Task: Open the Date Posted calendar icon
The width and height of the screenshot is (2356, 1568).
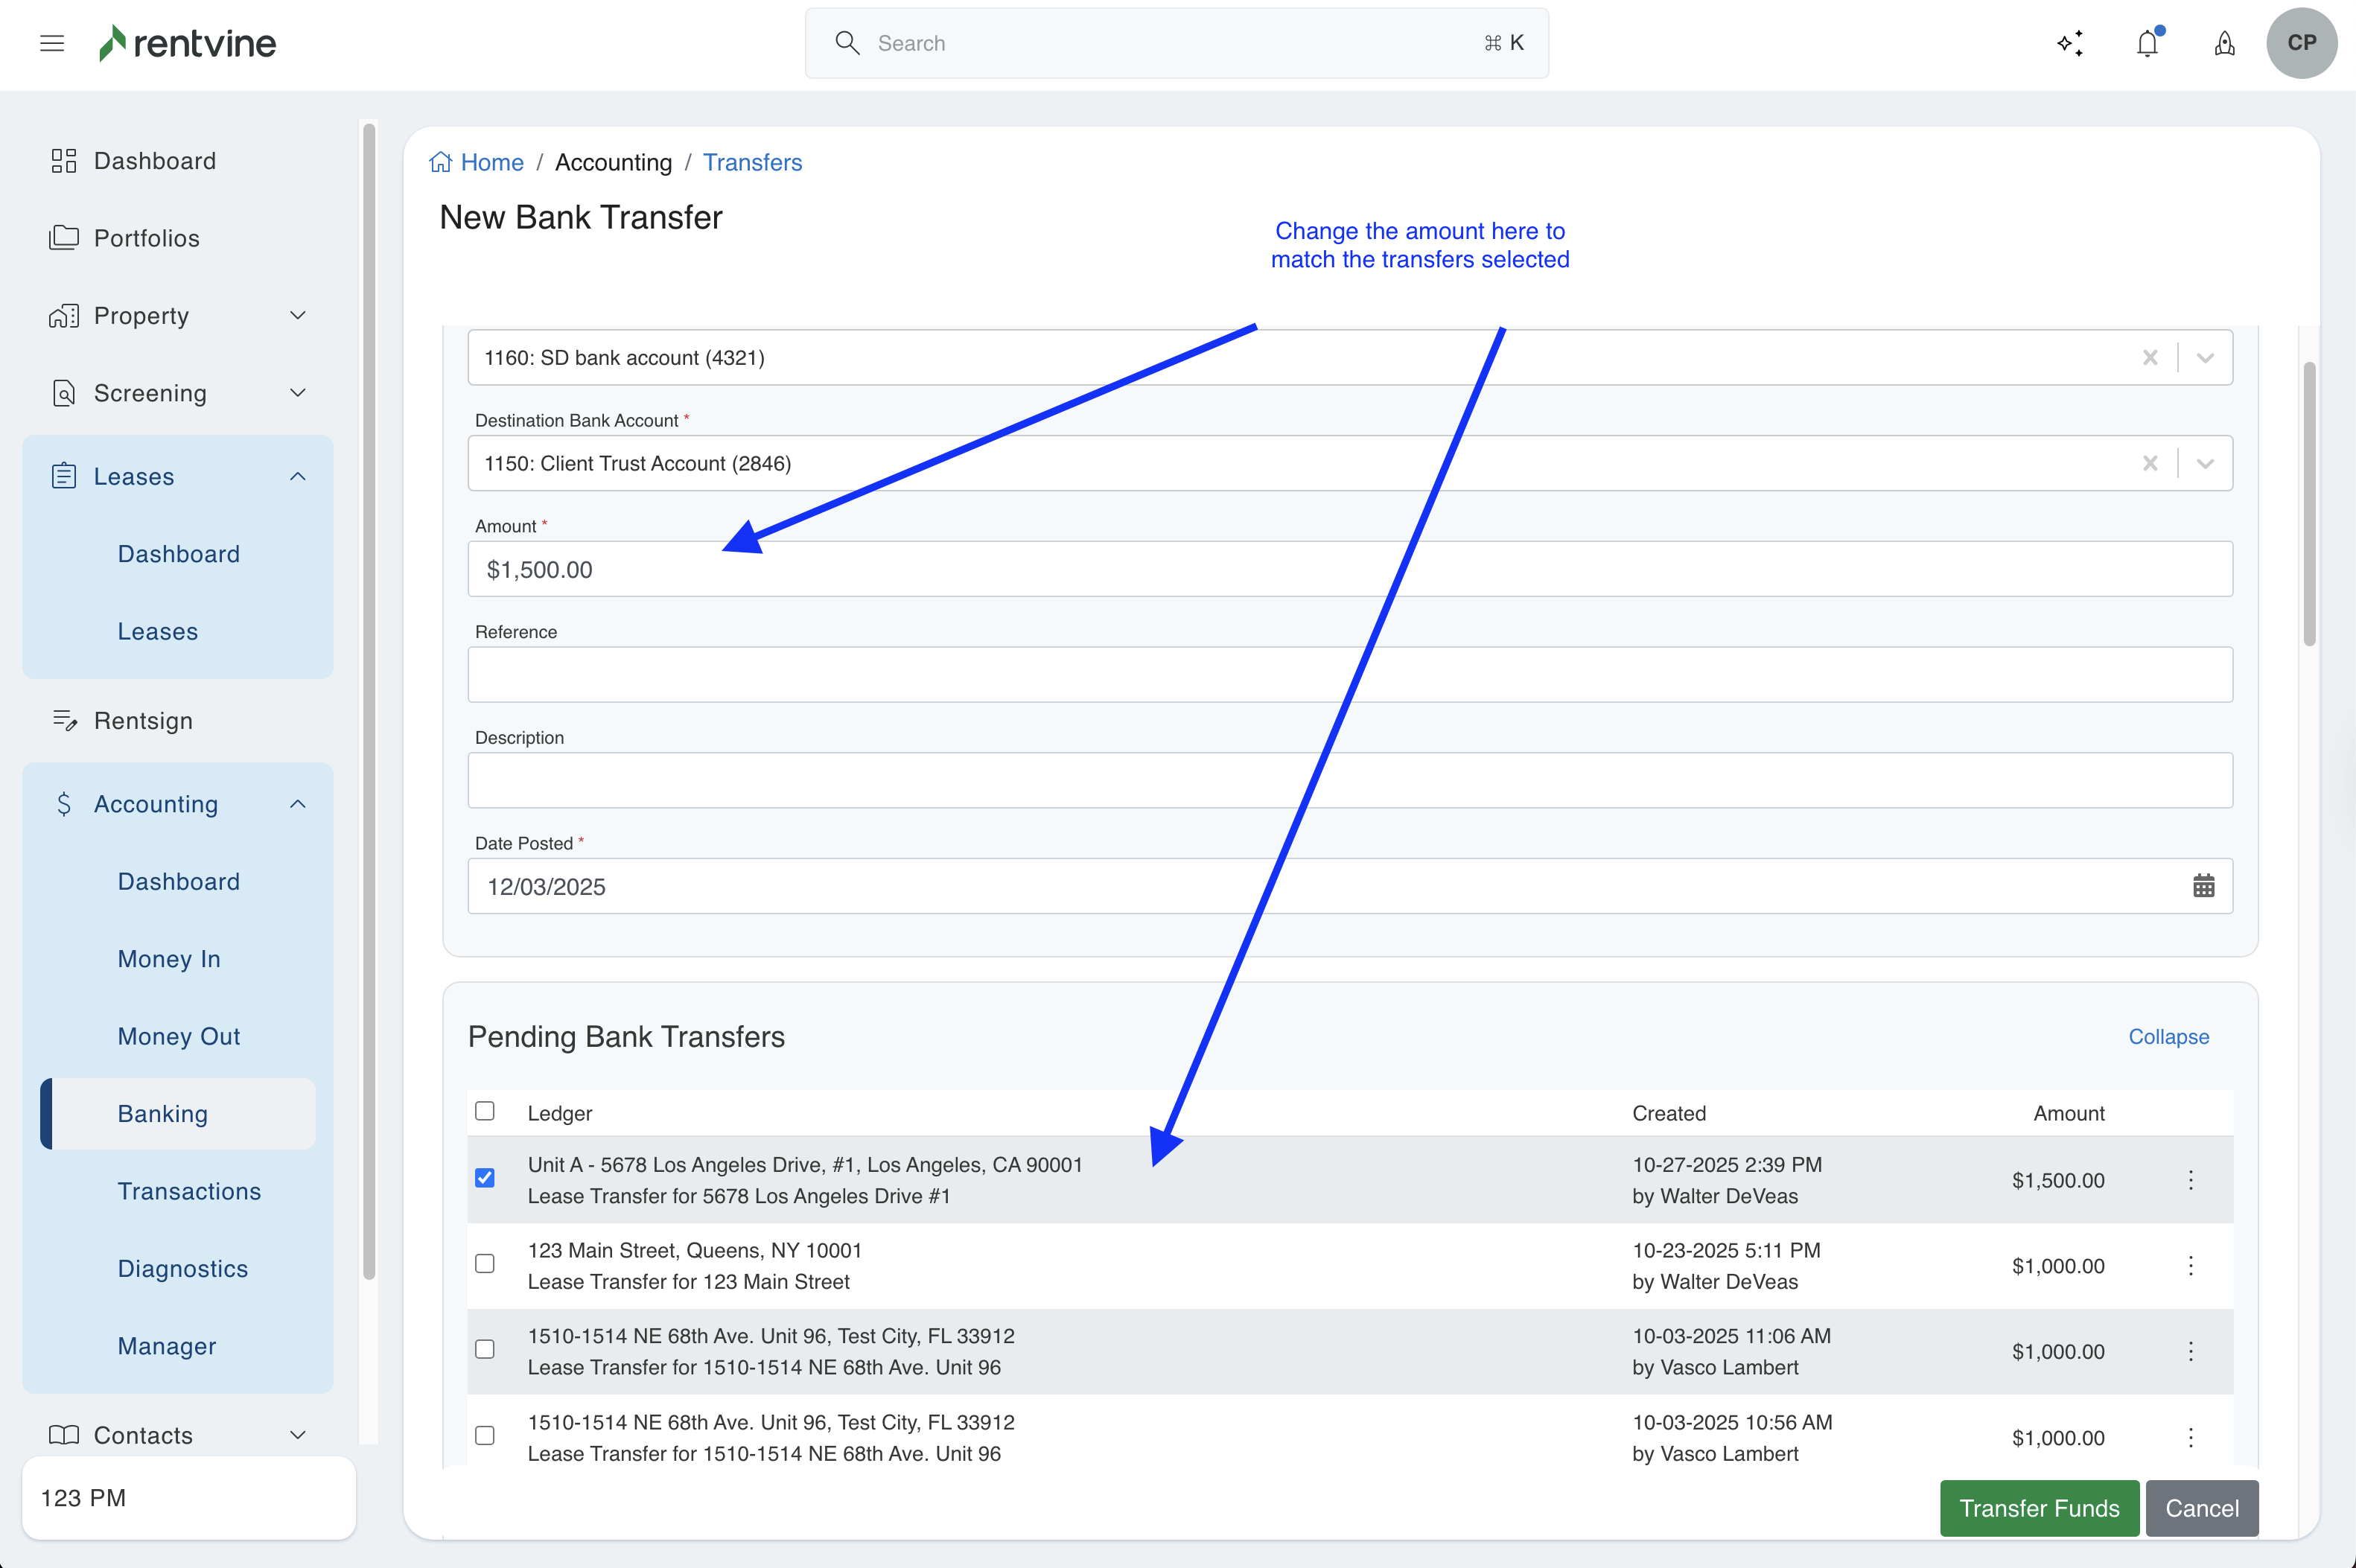Action: pos(2203,886)
